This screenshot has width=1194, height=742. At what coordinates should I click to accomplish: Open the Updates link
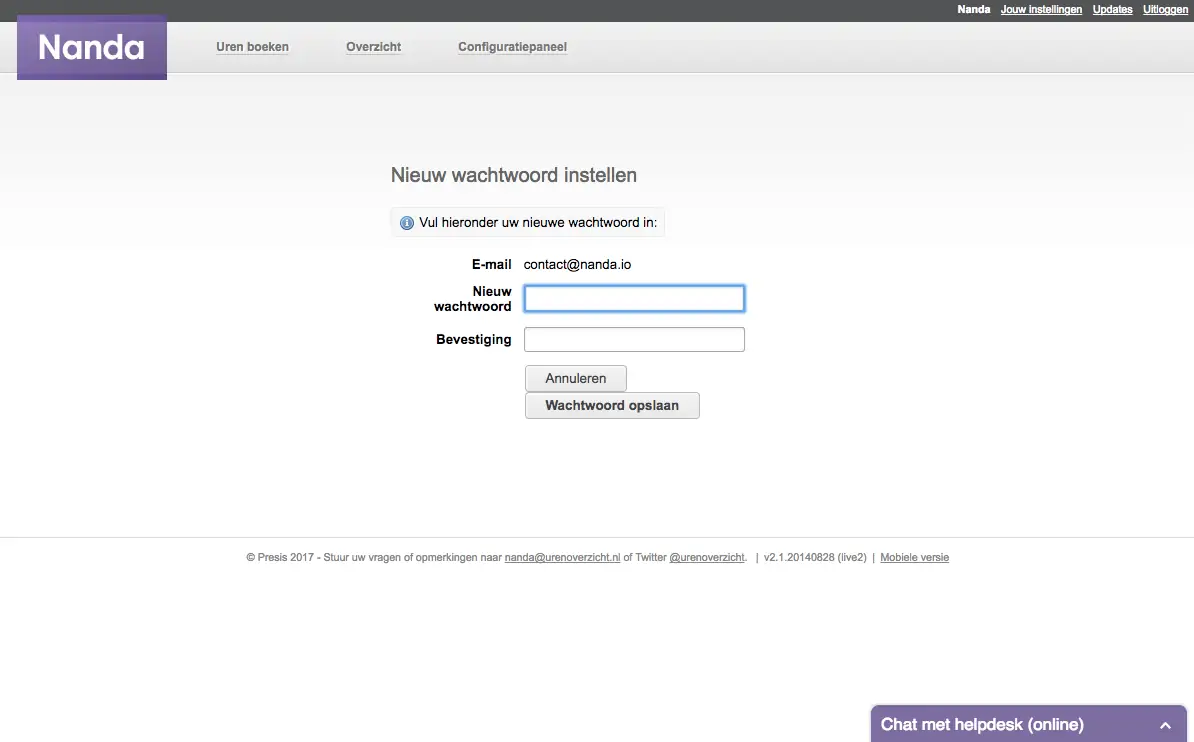(x=1113, y=9)
